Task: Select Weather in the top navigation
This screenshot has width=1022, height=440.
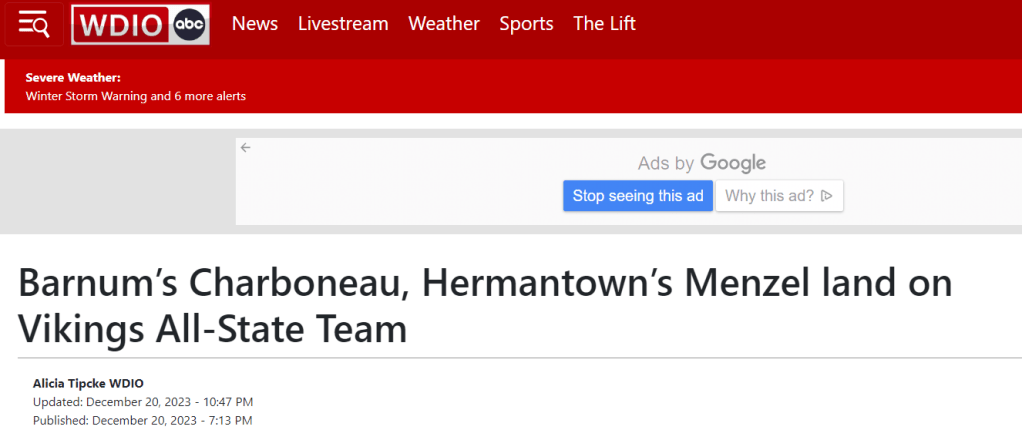Action: click(x=444, y=24)
